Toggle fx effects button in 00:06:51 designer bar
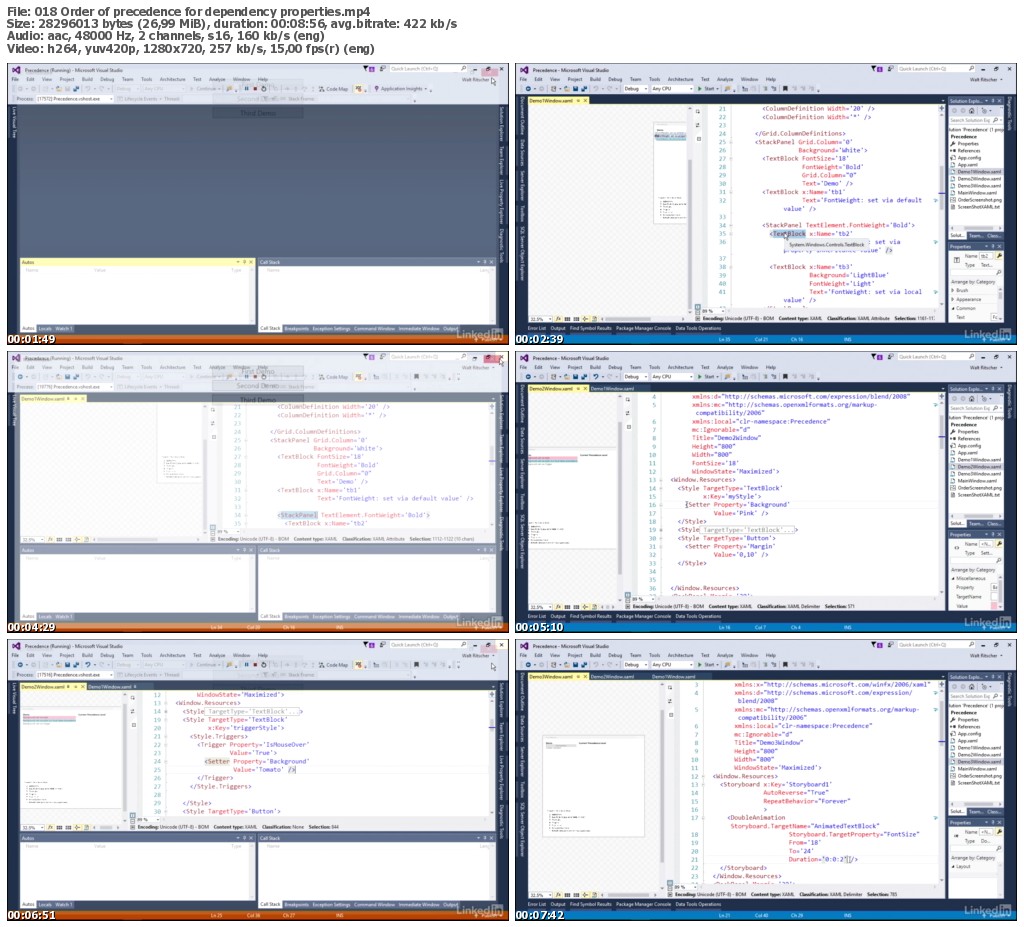 [x=50, y=828]
